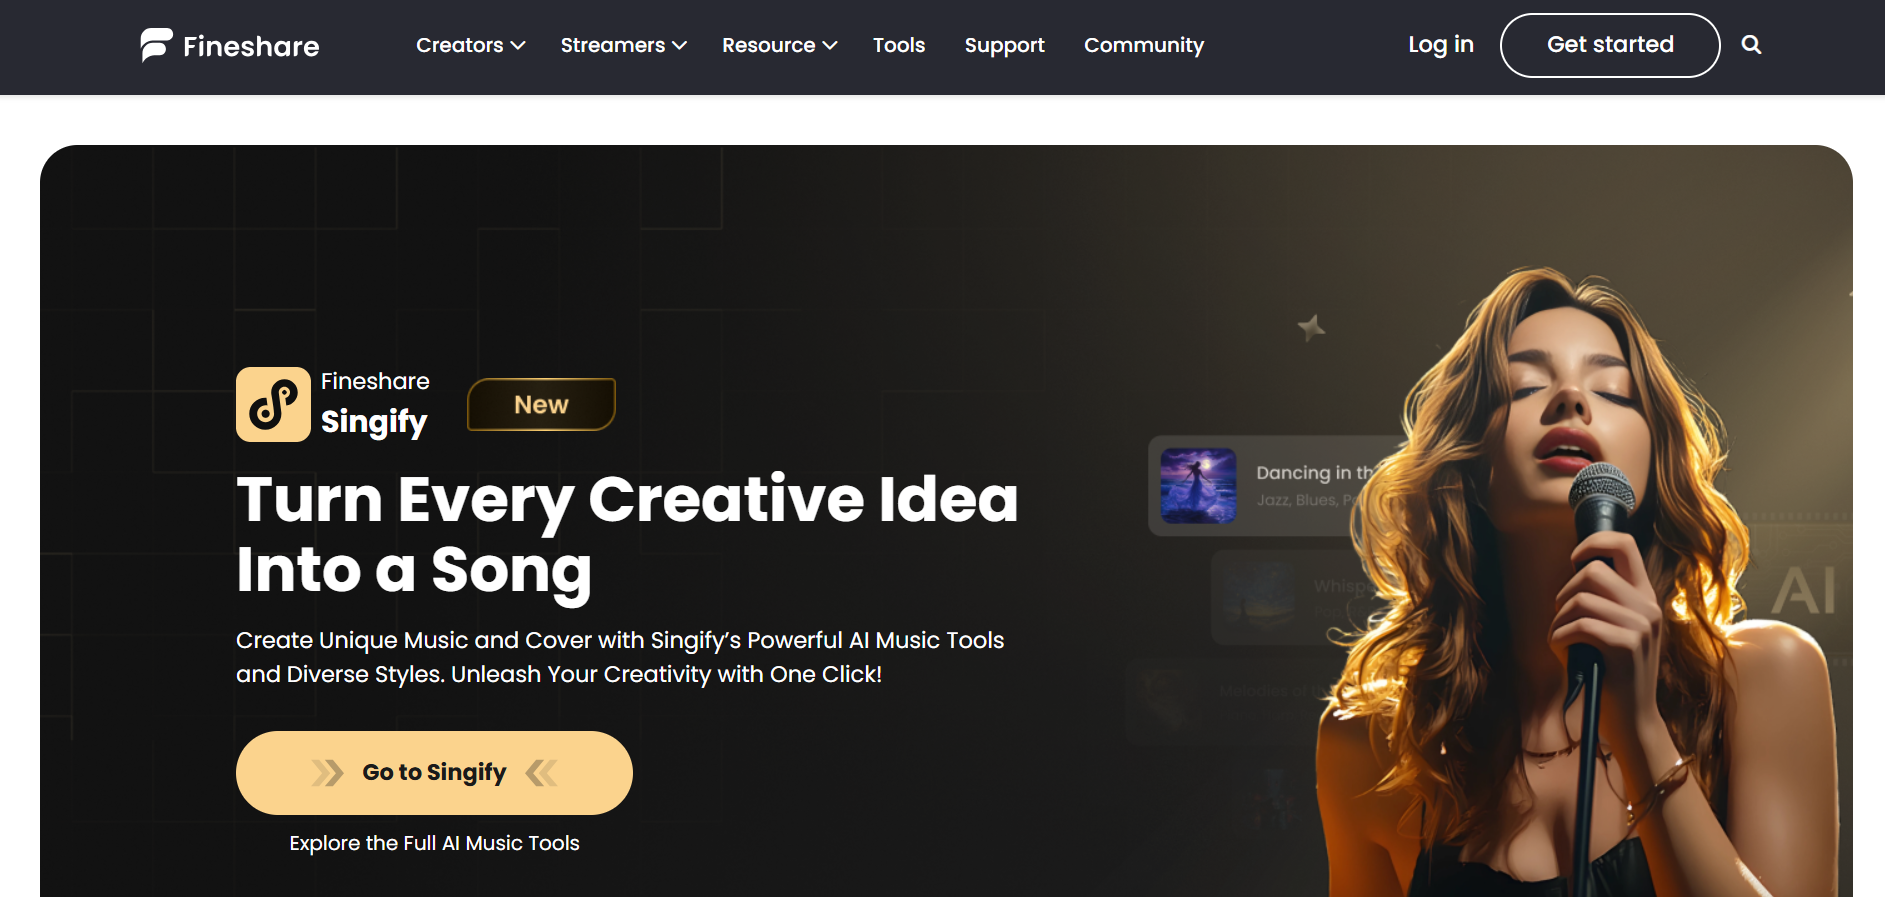Screen dimensions: 1885x897
Task: Go to the Community page
Action: tap(1144, 46)
